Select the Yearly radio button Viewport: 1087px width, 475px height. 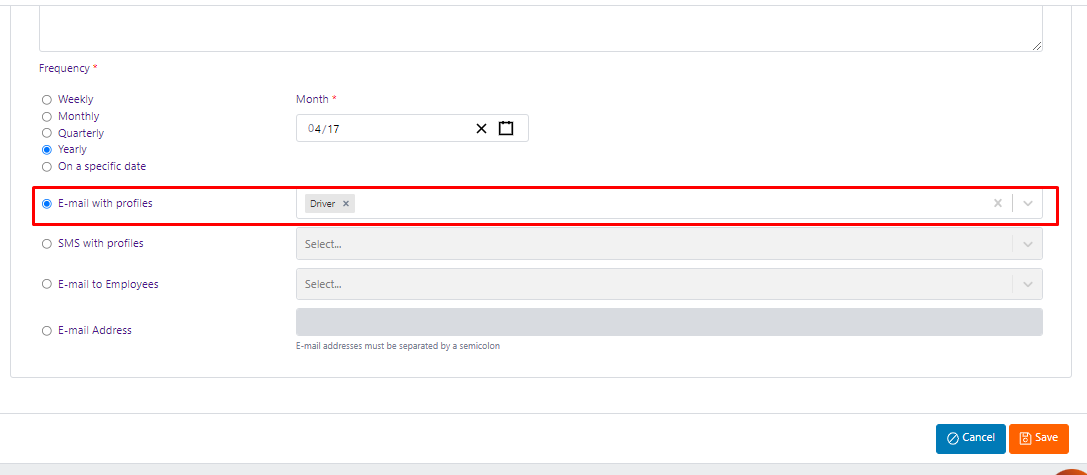[x=47, y=150]
